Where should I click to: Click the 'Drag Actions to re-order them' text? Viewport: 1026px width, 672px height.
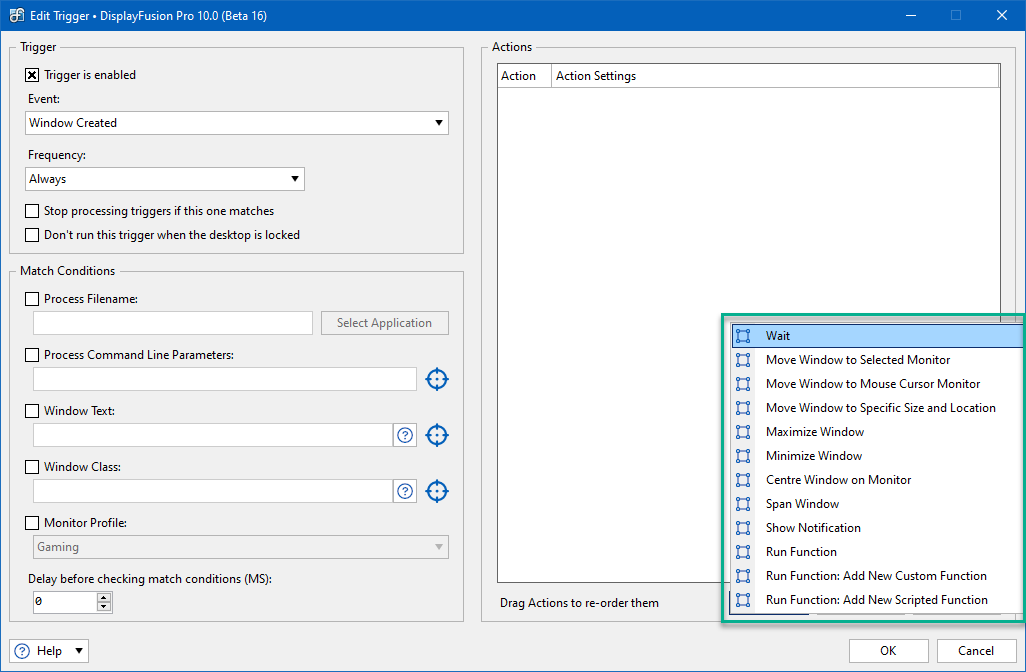coord(579,603)
